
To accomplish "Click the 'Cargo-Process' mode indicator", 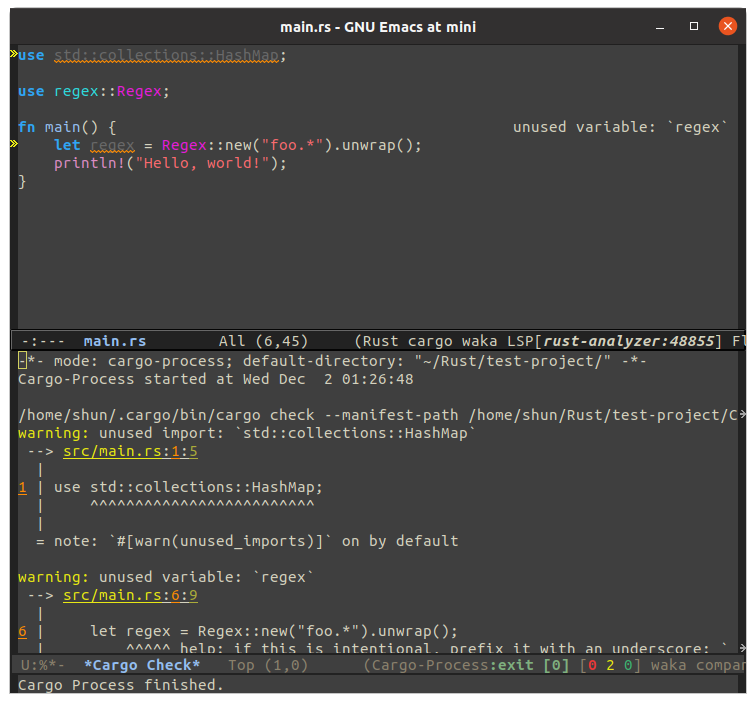I will point(430,665).
